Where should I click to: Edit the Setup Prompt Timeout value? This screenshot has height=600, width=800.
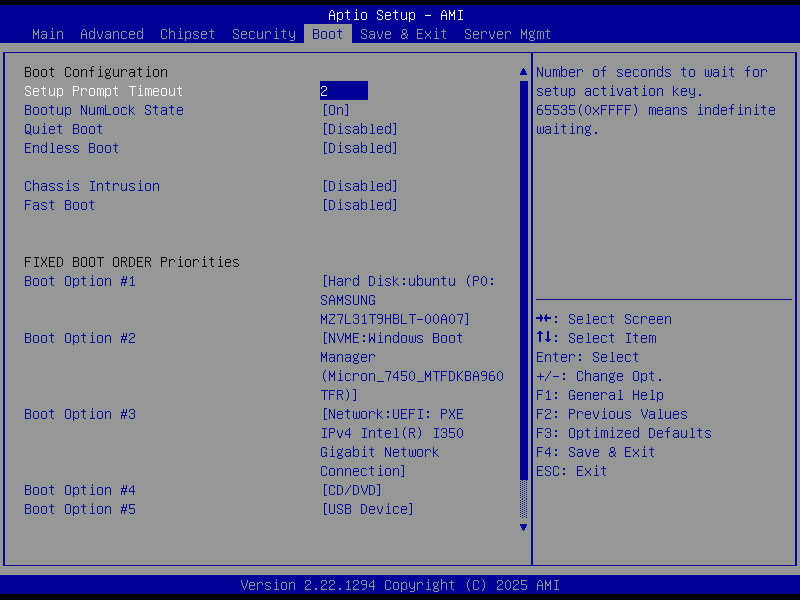[x=344, y=90]
